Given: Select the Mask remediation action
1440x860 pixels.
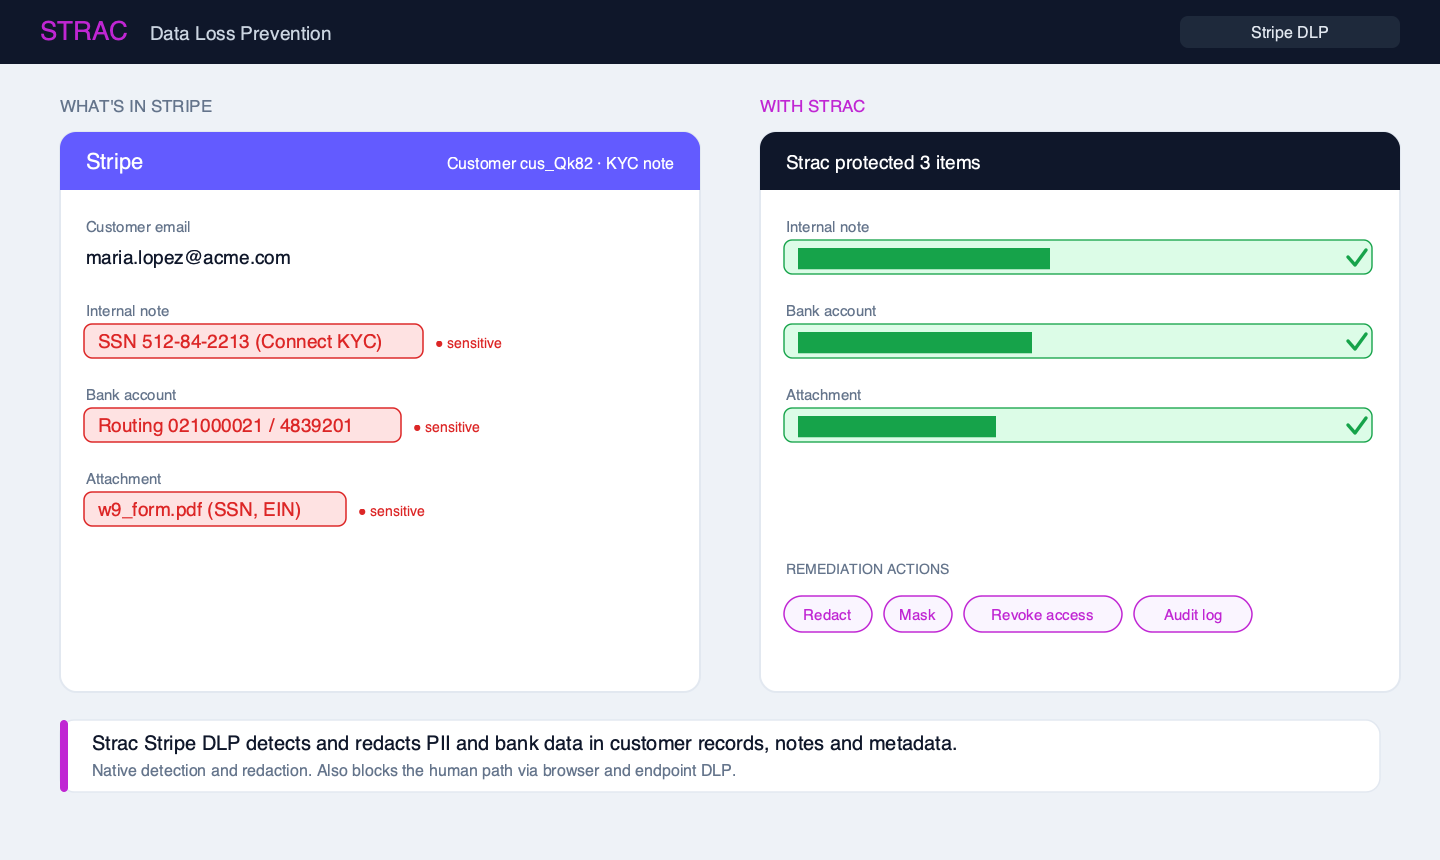Looking at the screenshot, I should [x=918, y=614].
